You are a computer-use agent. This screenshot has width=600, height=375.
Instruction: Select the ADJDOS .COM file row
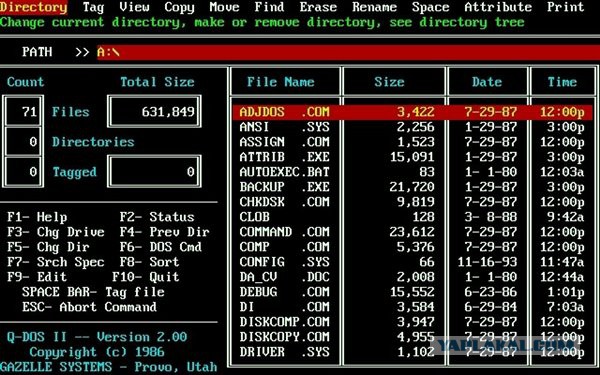point(412,112)
